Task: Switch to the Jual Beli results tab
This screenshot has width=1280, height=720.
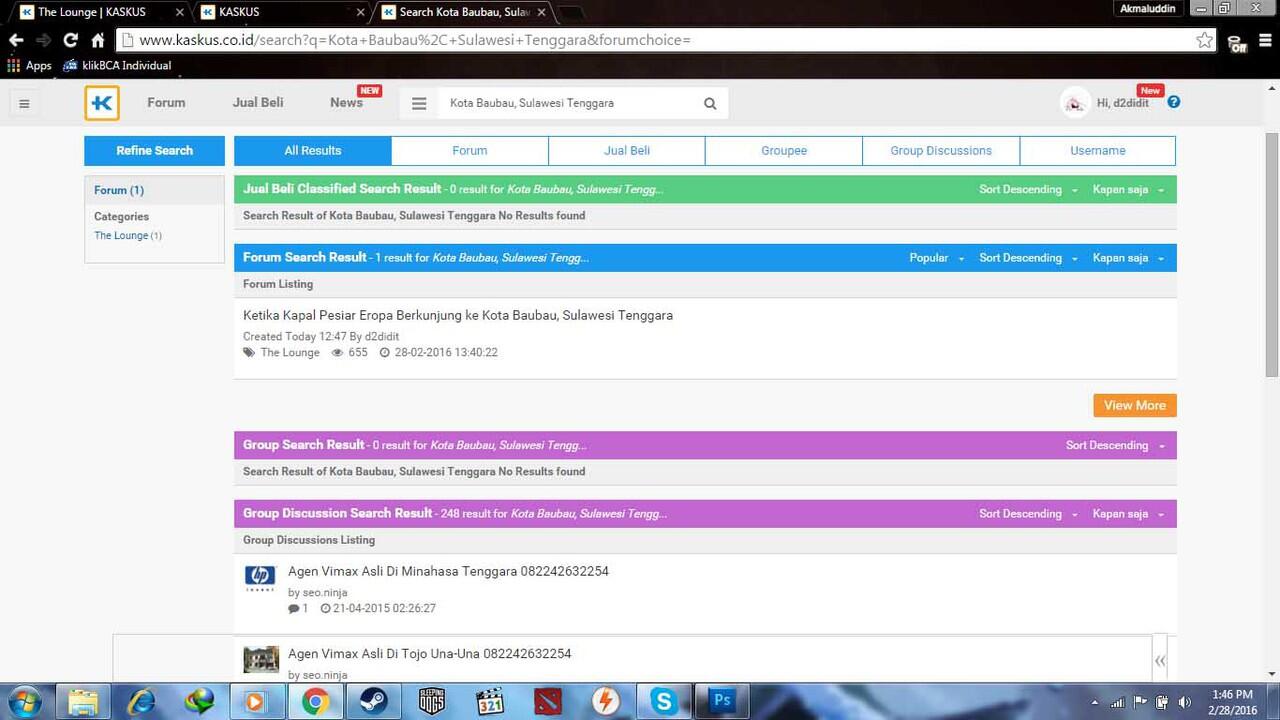Action: 627,151
